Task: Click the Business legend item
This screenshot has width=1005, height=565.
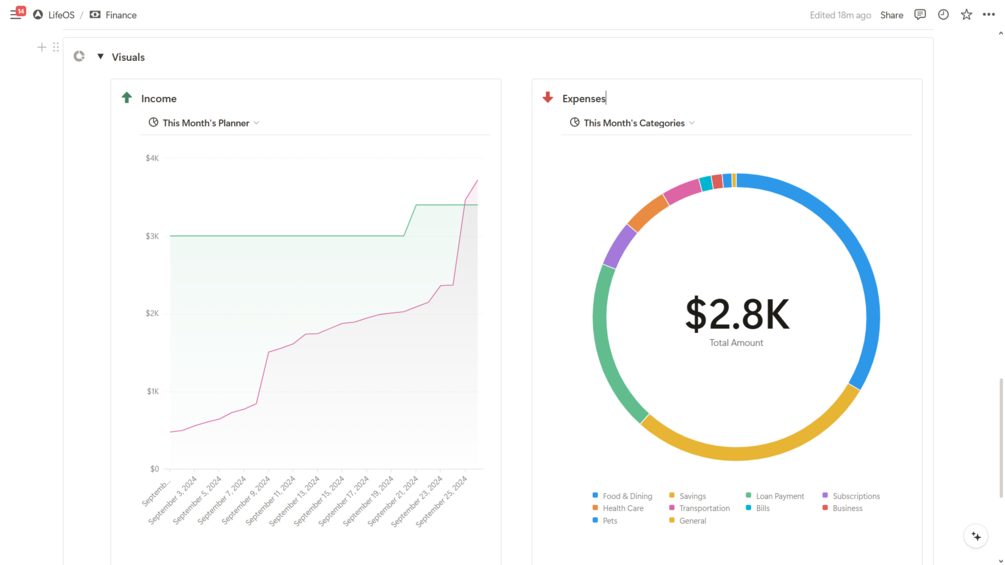Action: tap(842, 508)
